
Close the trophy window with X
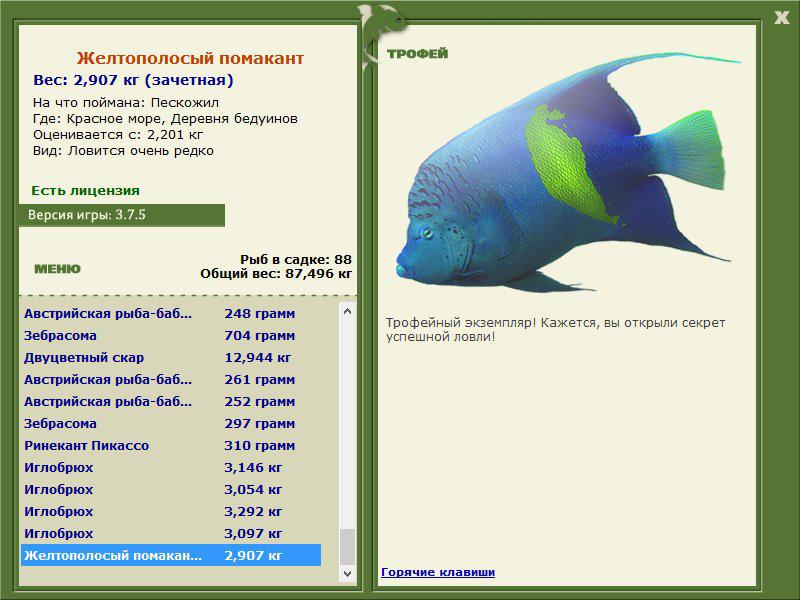click(x=782, y=18)
